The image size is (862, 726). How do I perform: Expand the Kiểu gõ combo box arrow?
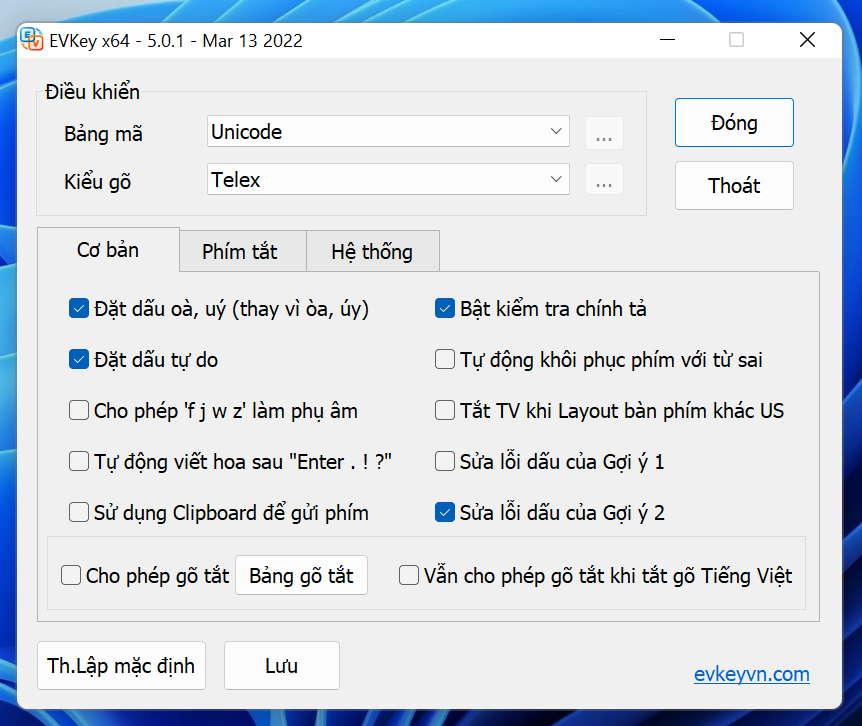(x=556, y=179)
